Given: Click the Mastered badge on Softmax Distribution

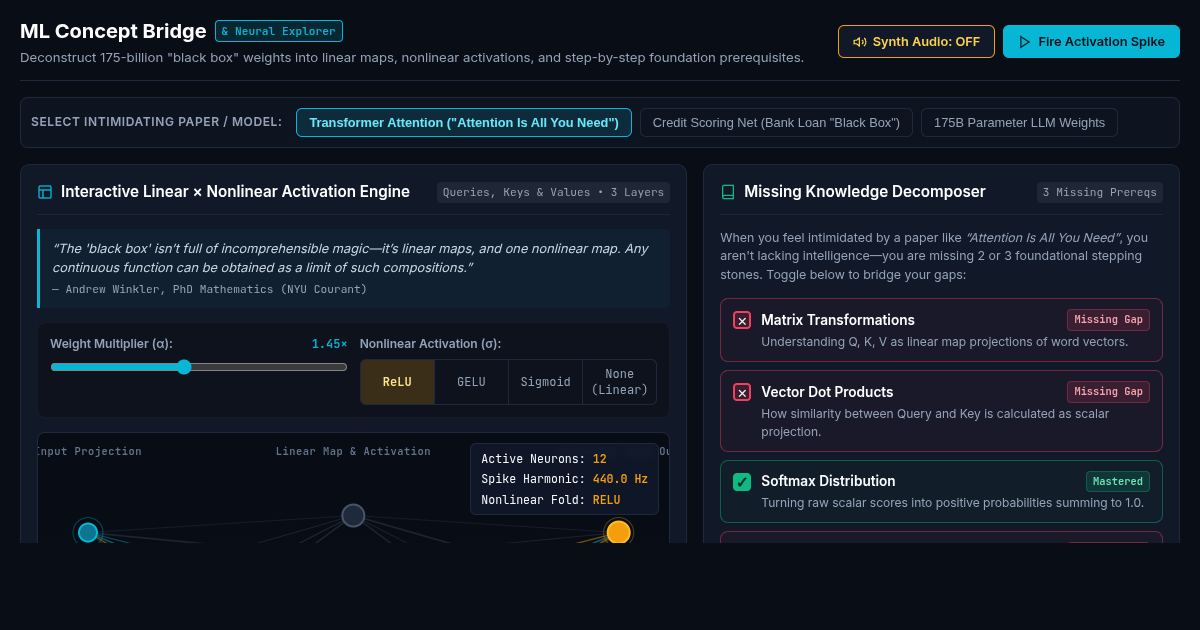Looking at the screenshot, I should [x=1118, y=482].
